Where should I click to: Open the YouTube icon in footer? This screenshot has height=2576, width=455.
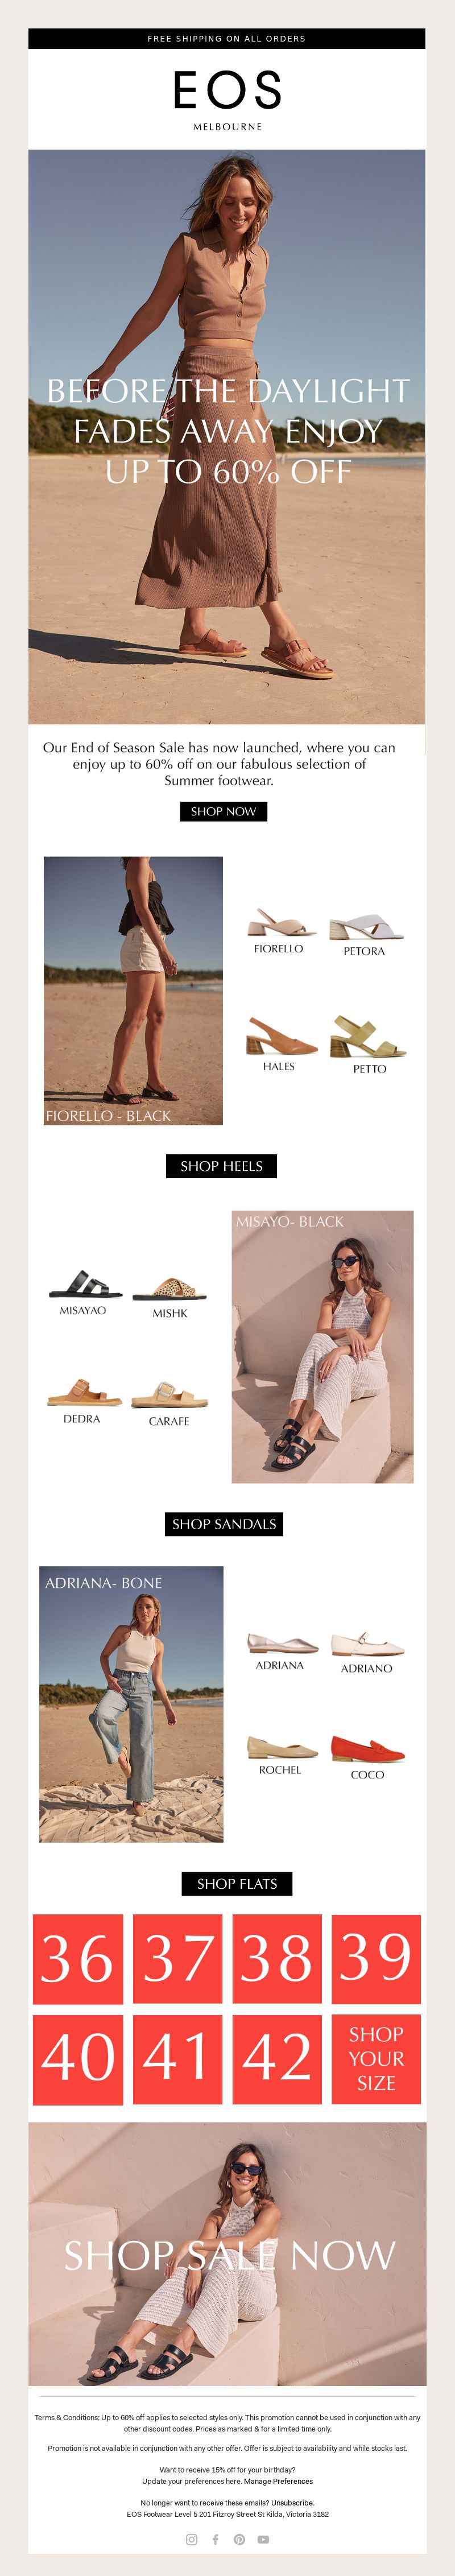pyautogui.click(x=263, y=2539)
